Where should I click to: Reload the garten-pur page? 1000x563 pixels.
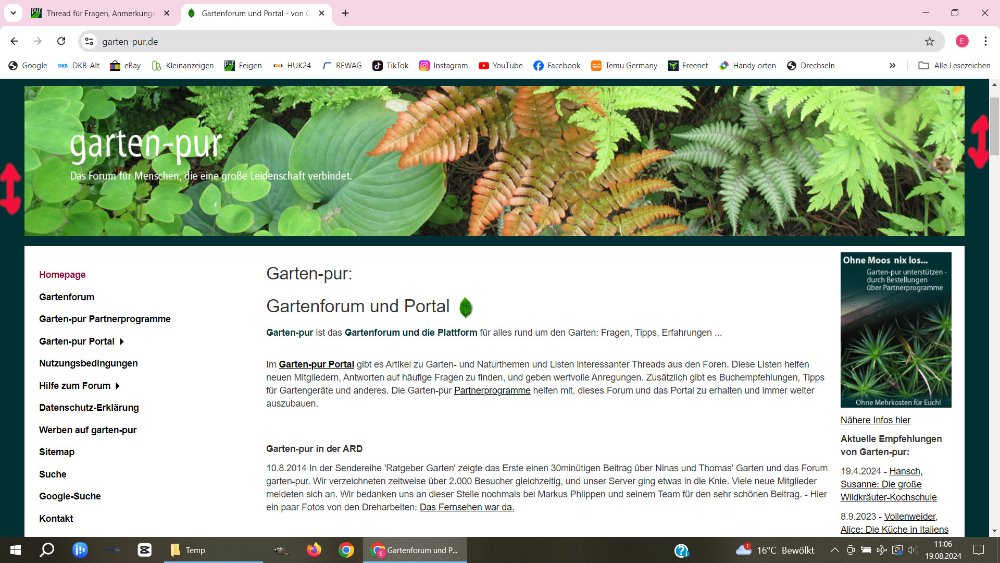coord(61,41)
